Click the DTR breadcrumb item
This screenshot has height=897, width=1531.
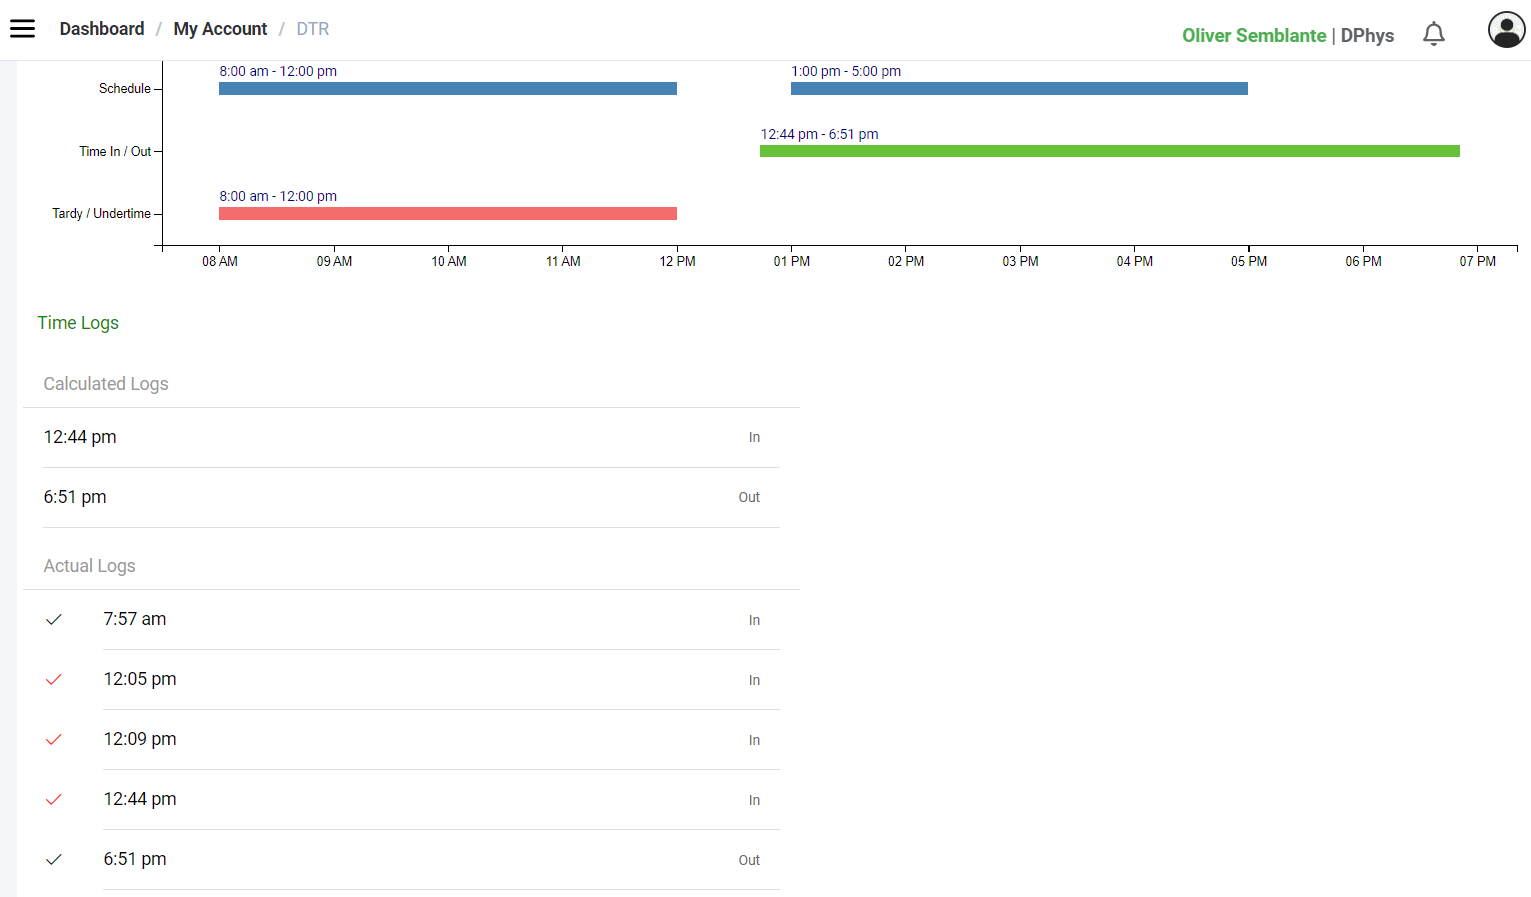click(x=312, y=29)
